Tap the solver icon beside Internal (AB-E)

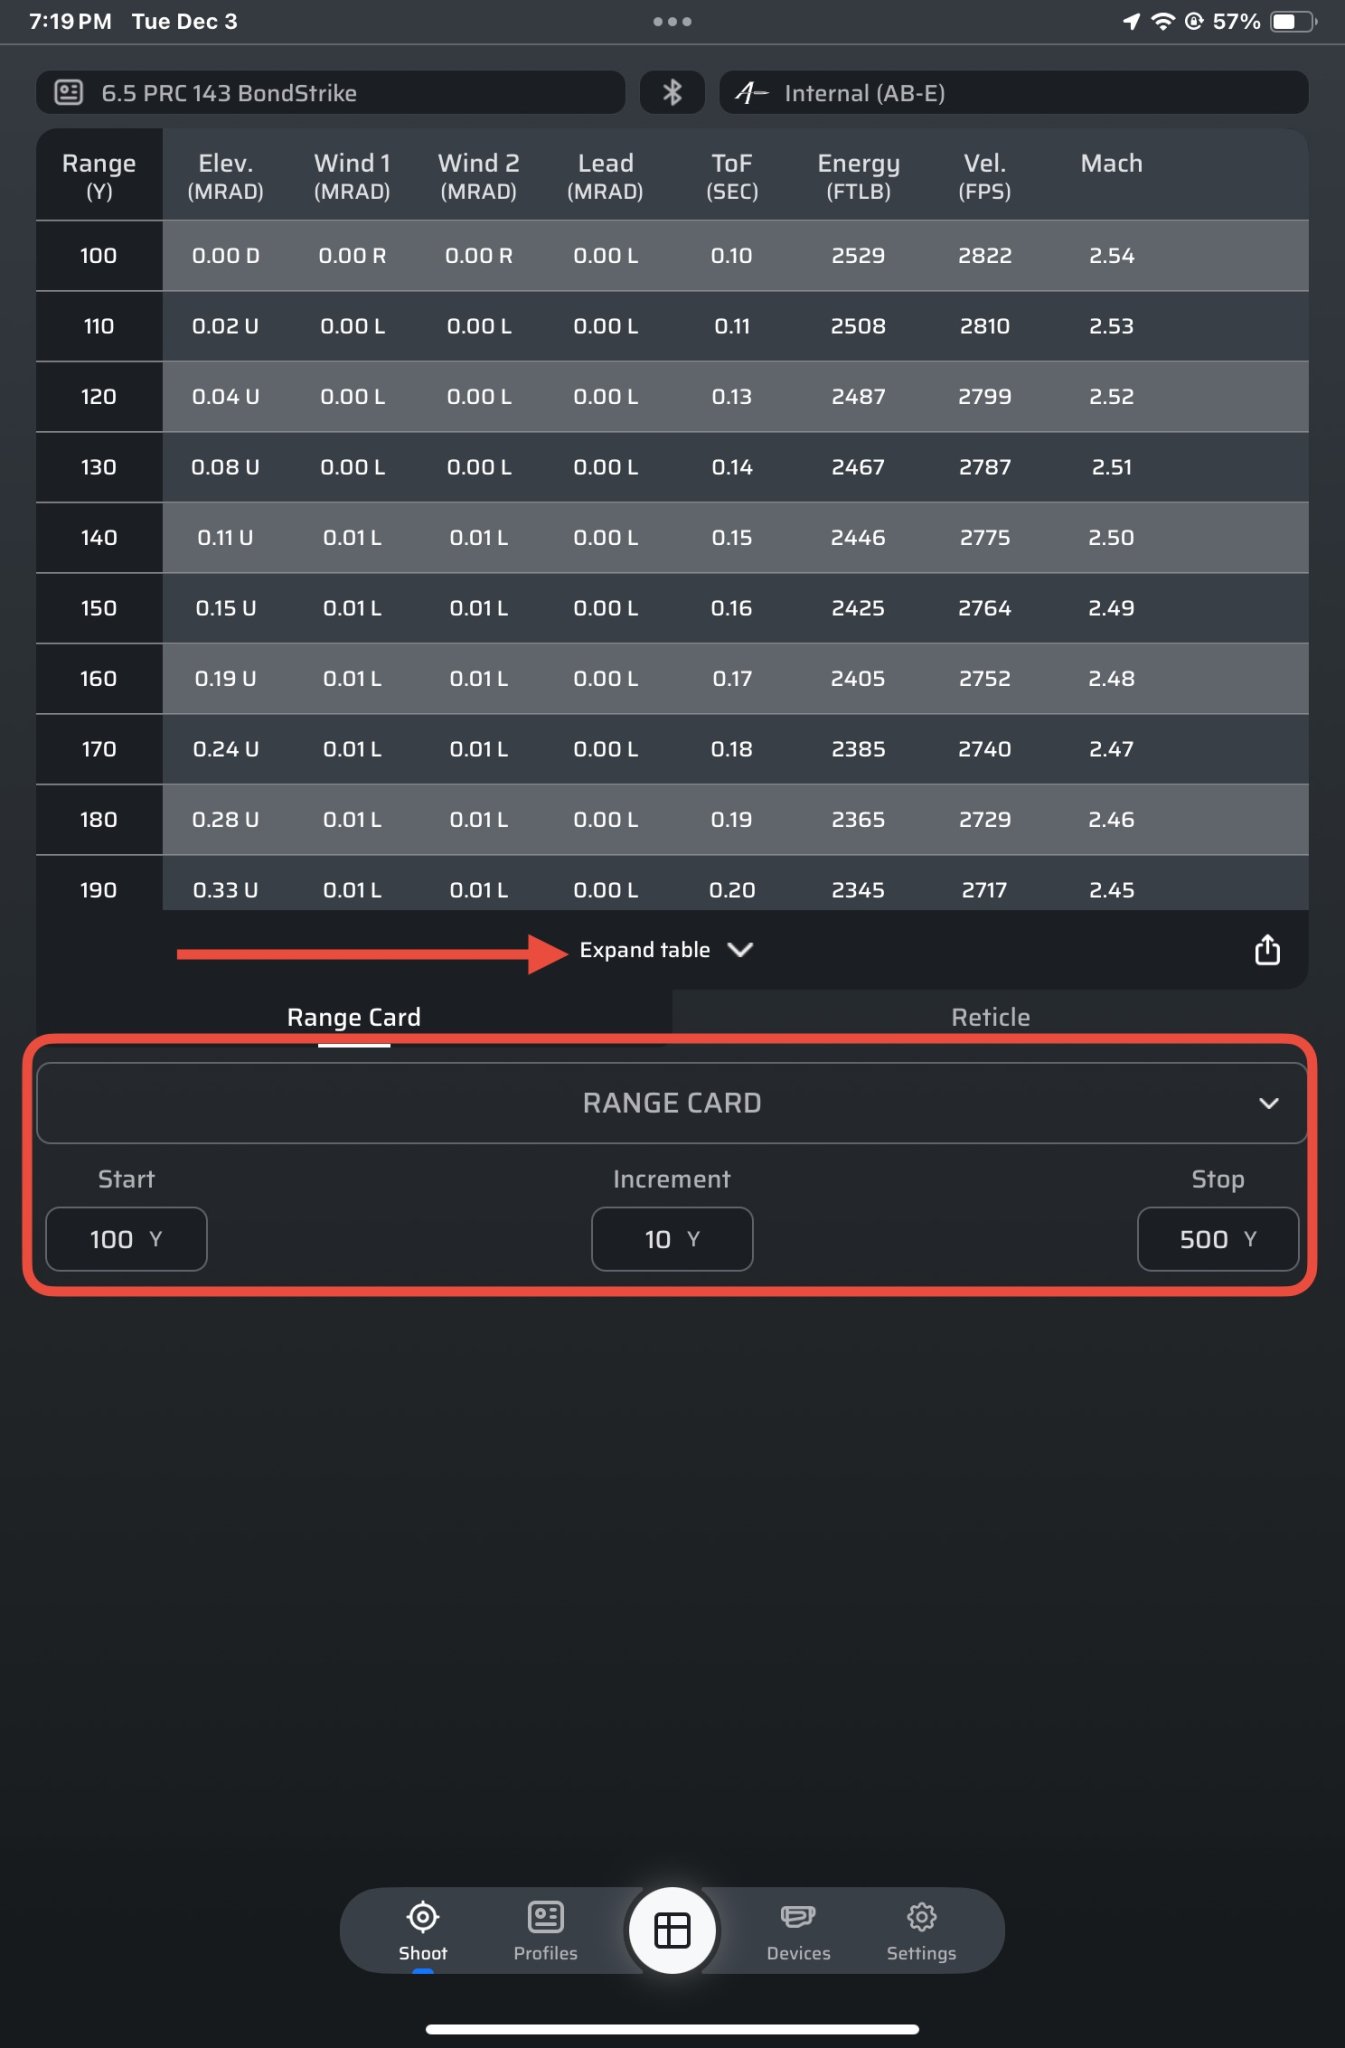pos(751,93)
